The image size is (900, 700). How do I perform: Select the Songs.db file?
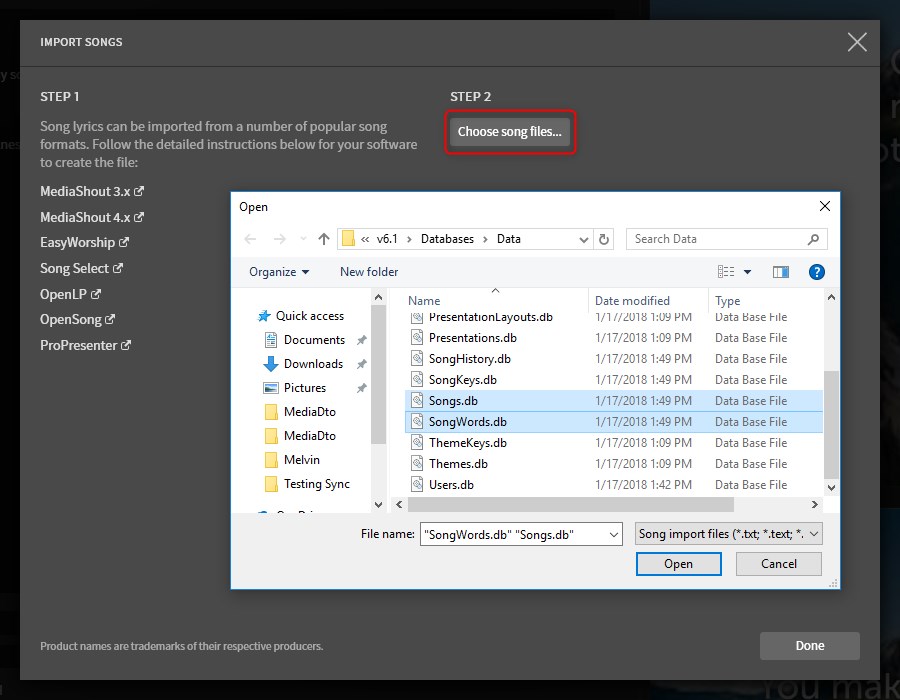pos(614,401)
